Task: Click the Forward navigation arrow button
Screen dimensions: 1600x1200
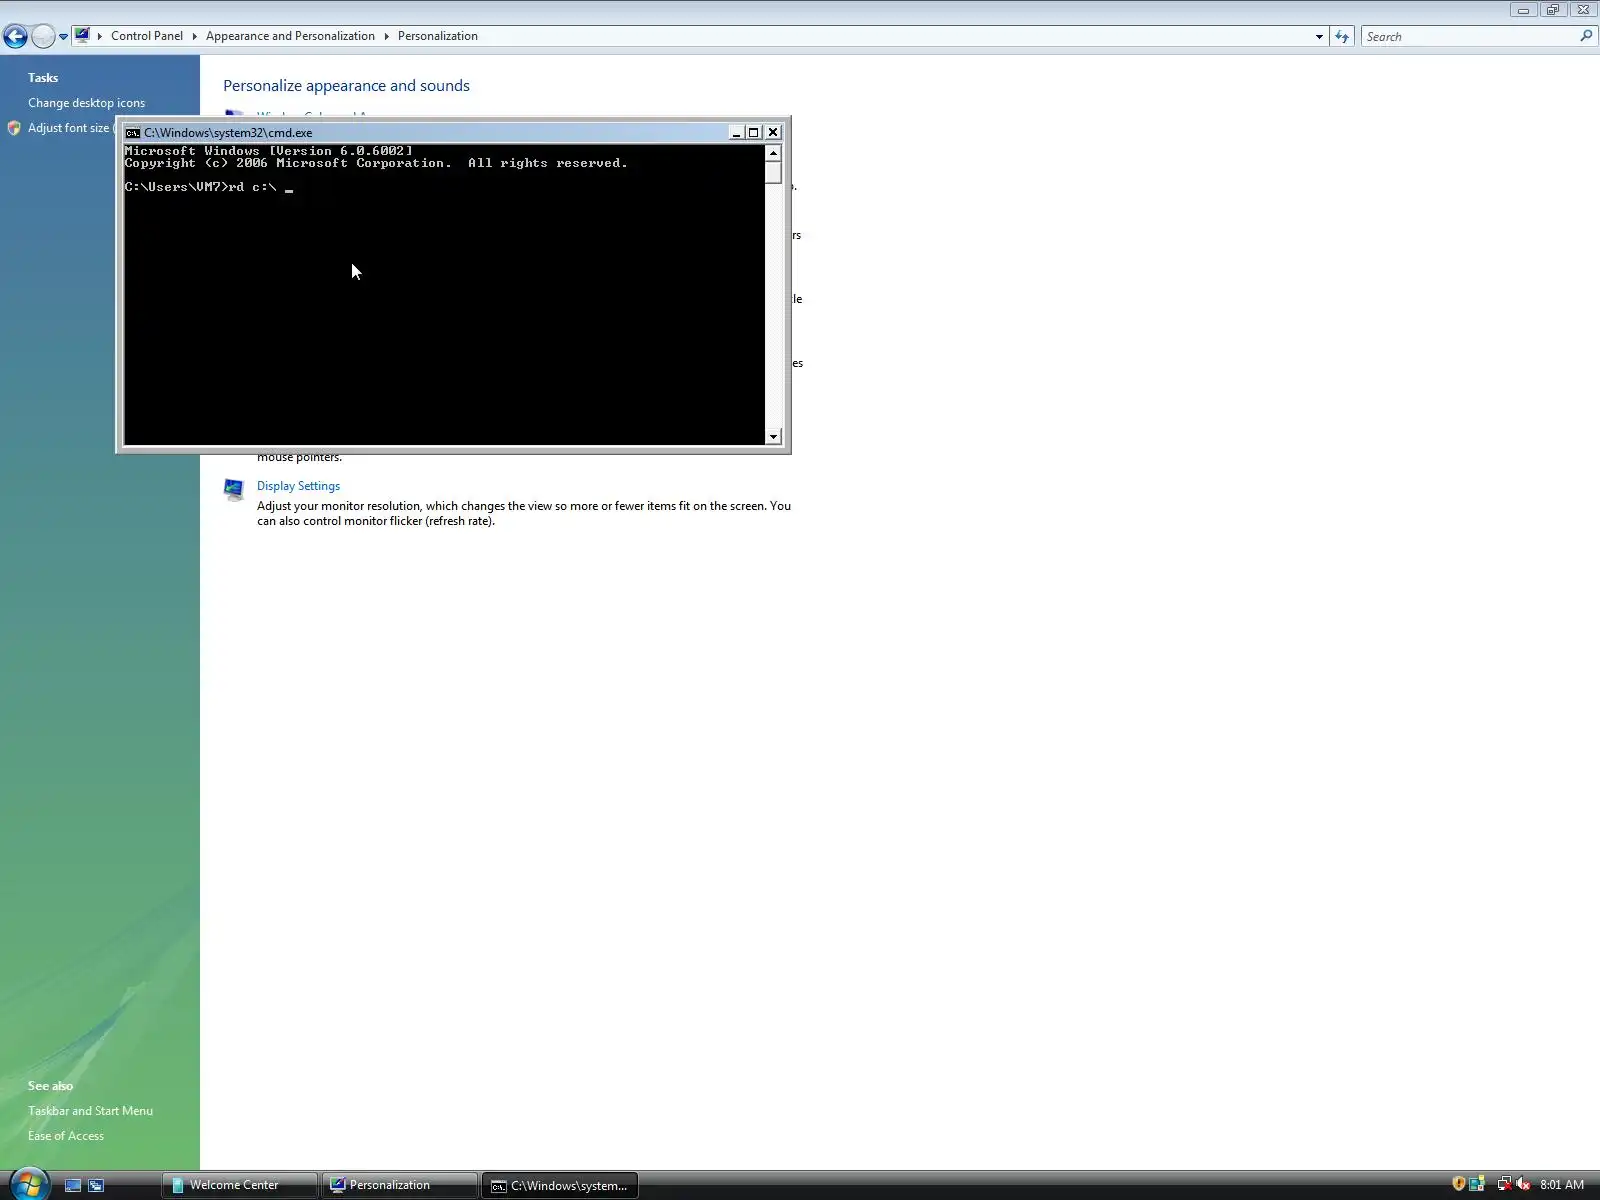Action: tap(43, 37)
